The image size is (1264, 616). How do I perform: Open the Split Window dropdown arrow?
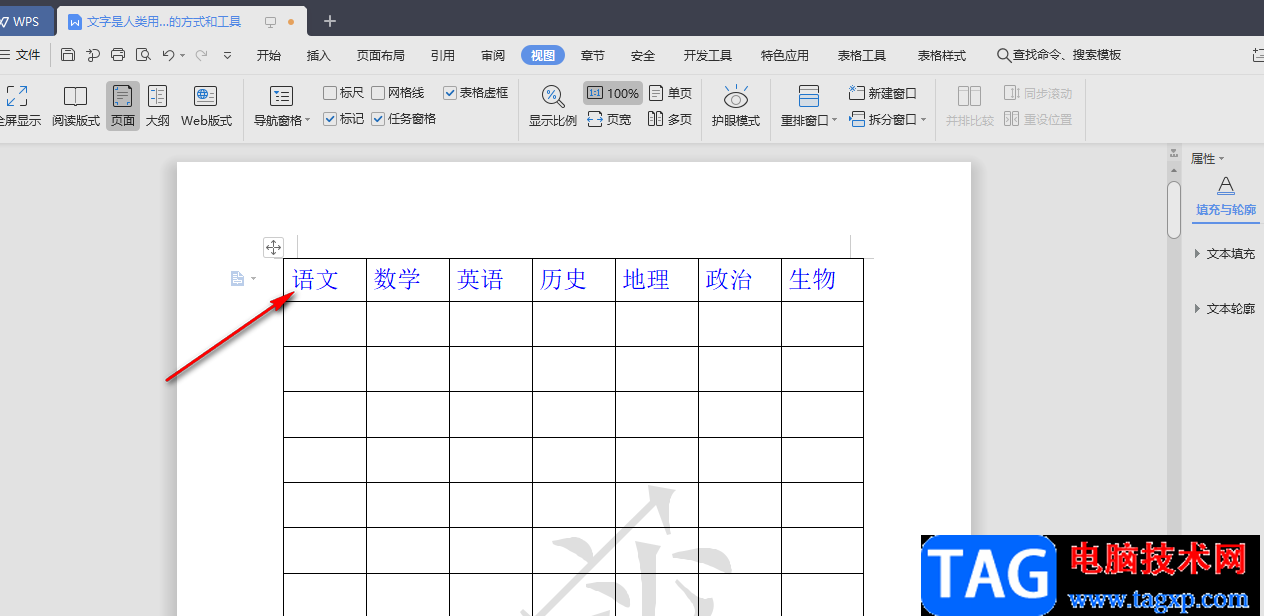(923, 120)
